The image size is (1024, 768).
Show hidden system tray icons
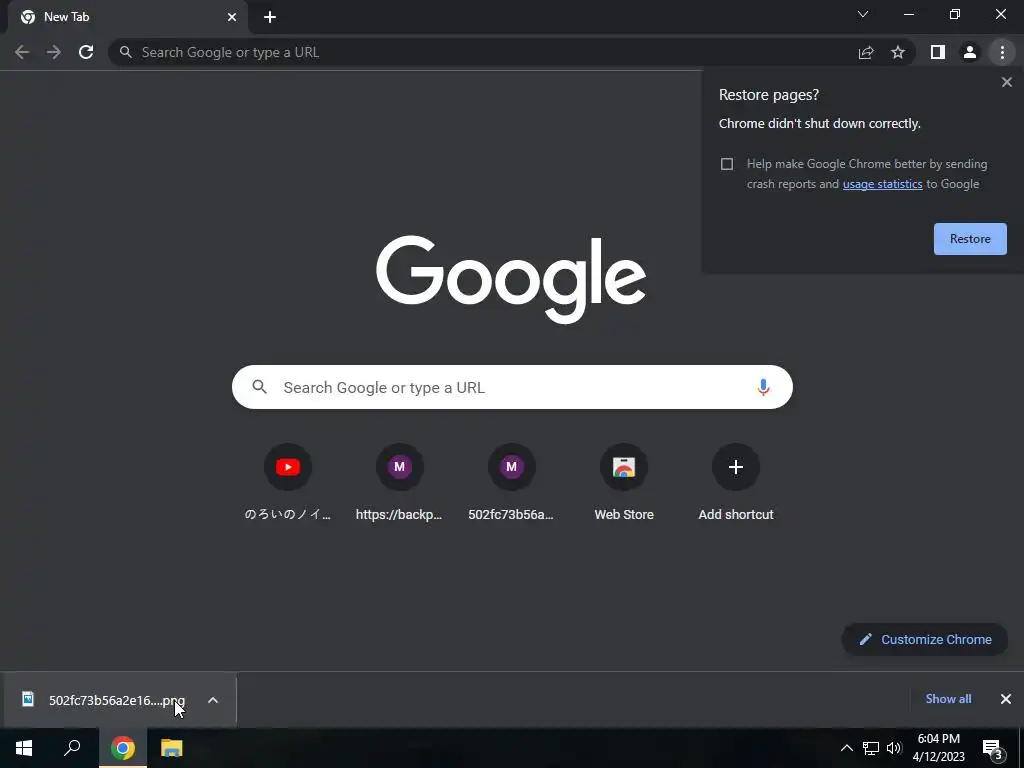[x=846, y=748]
